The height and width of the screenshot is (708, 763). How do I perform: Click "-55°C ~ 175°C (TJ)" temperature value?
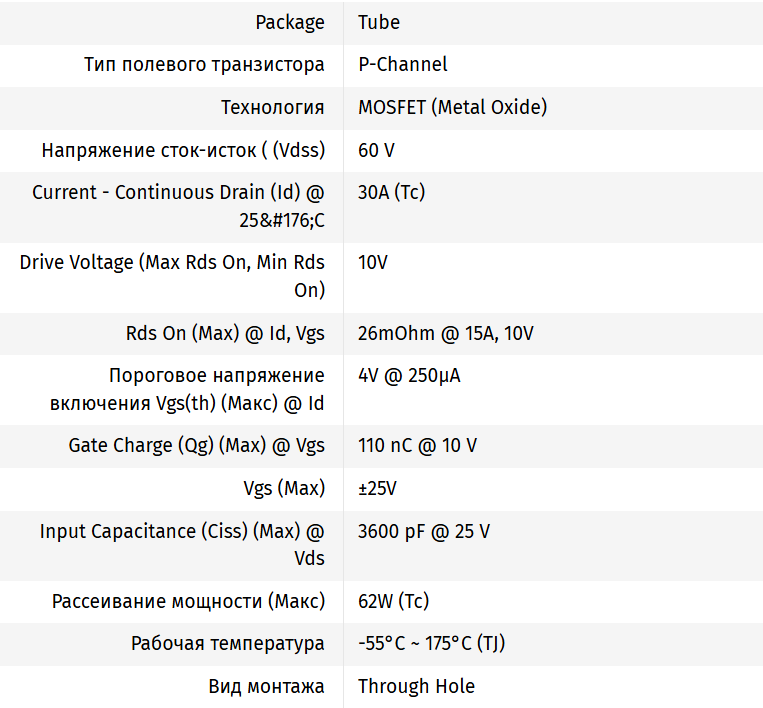pos(431,644)
